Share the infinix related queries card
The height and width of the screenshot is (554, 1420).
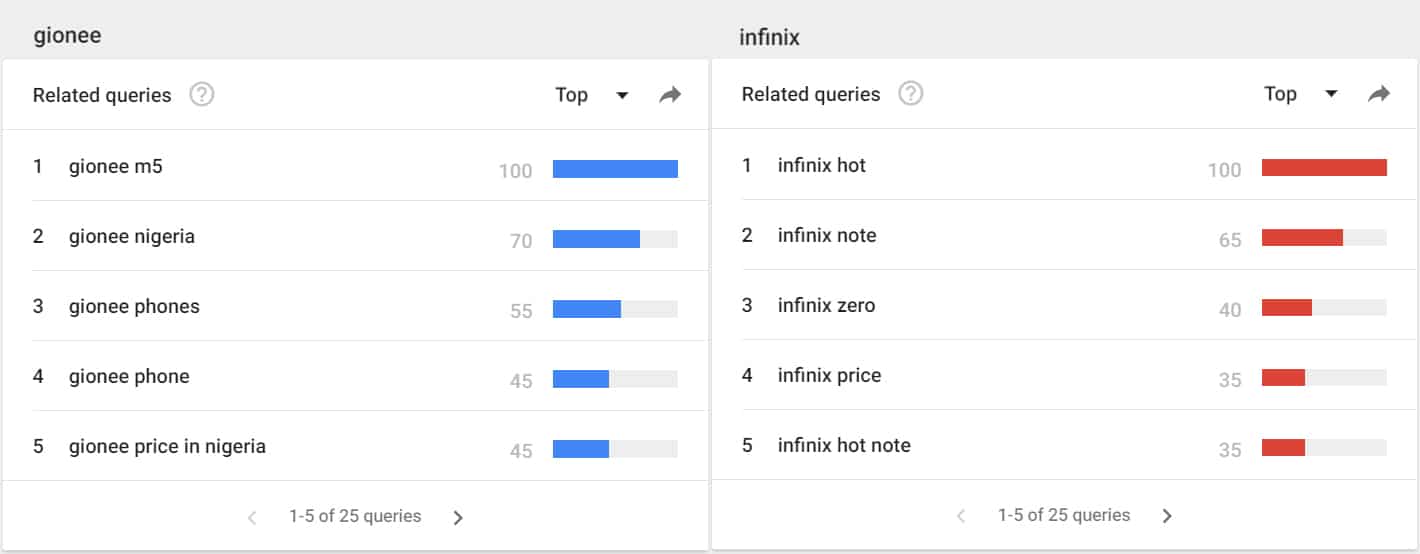click(x=1379, y=94)
